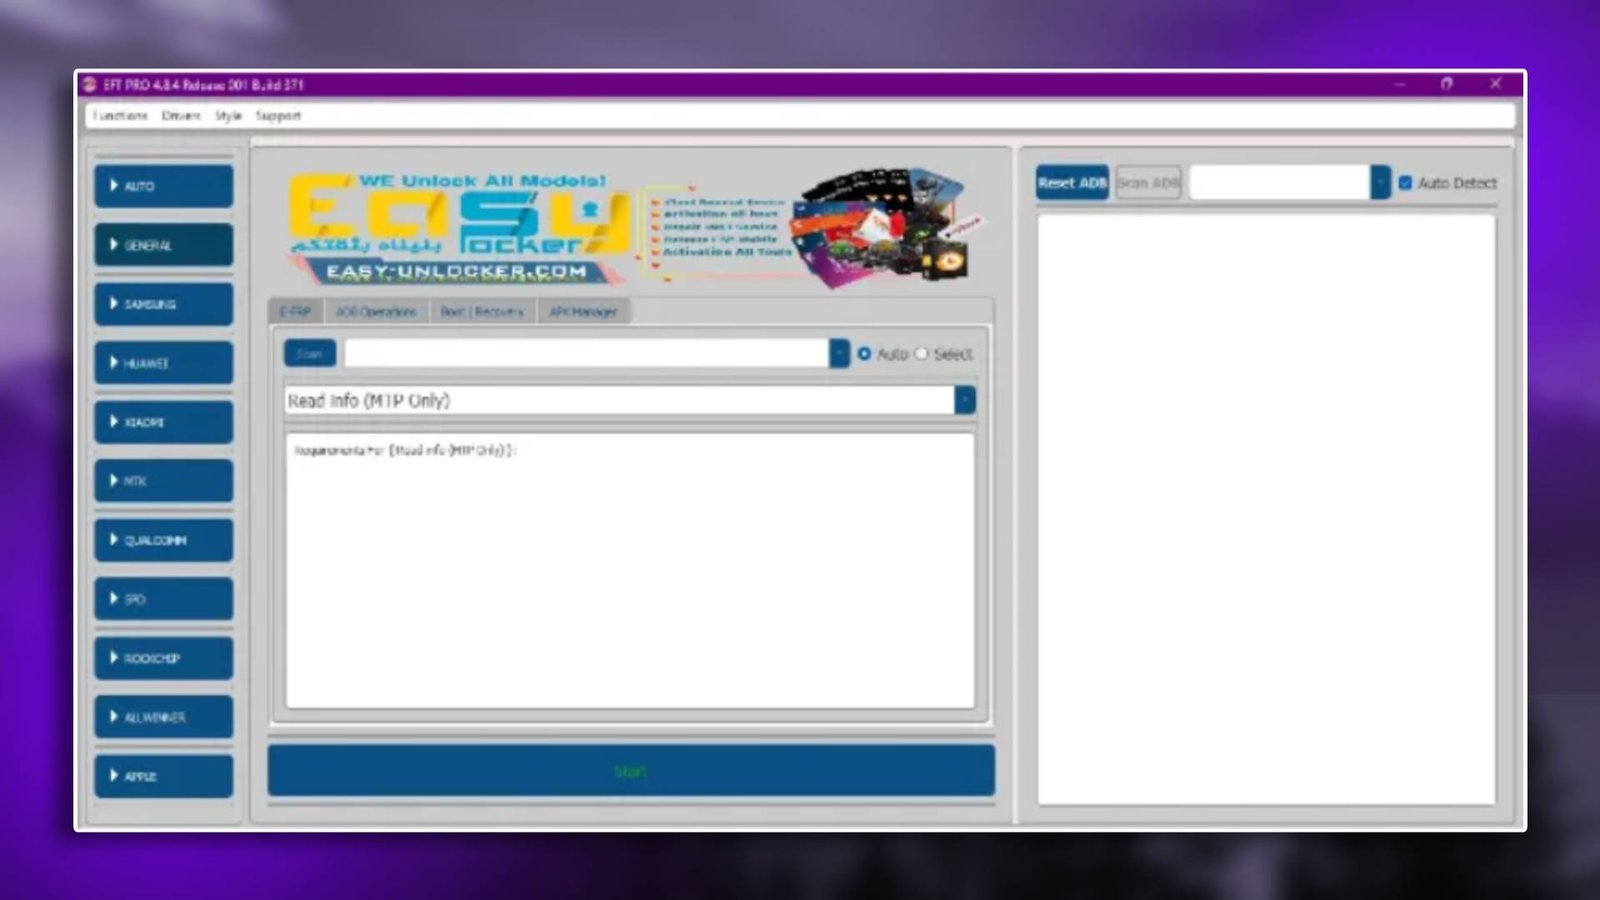This screenshot has width=1600, height=900.
Task: Enable the Auto Detect checkbox
Action: click(1405, 183)
